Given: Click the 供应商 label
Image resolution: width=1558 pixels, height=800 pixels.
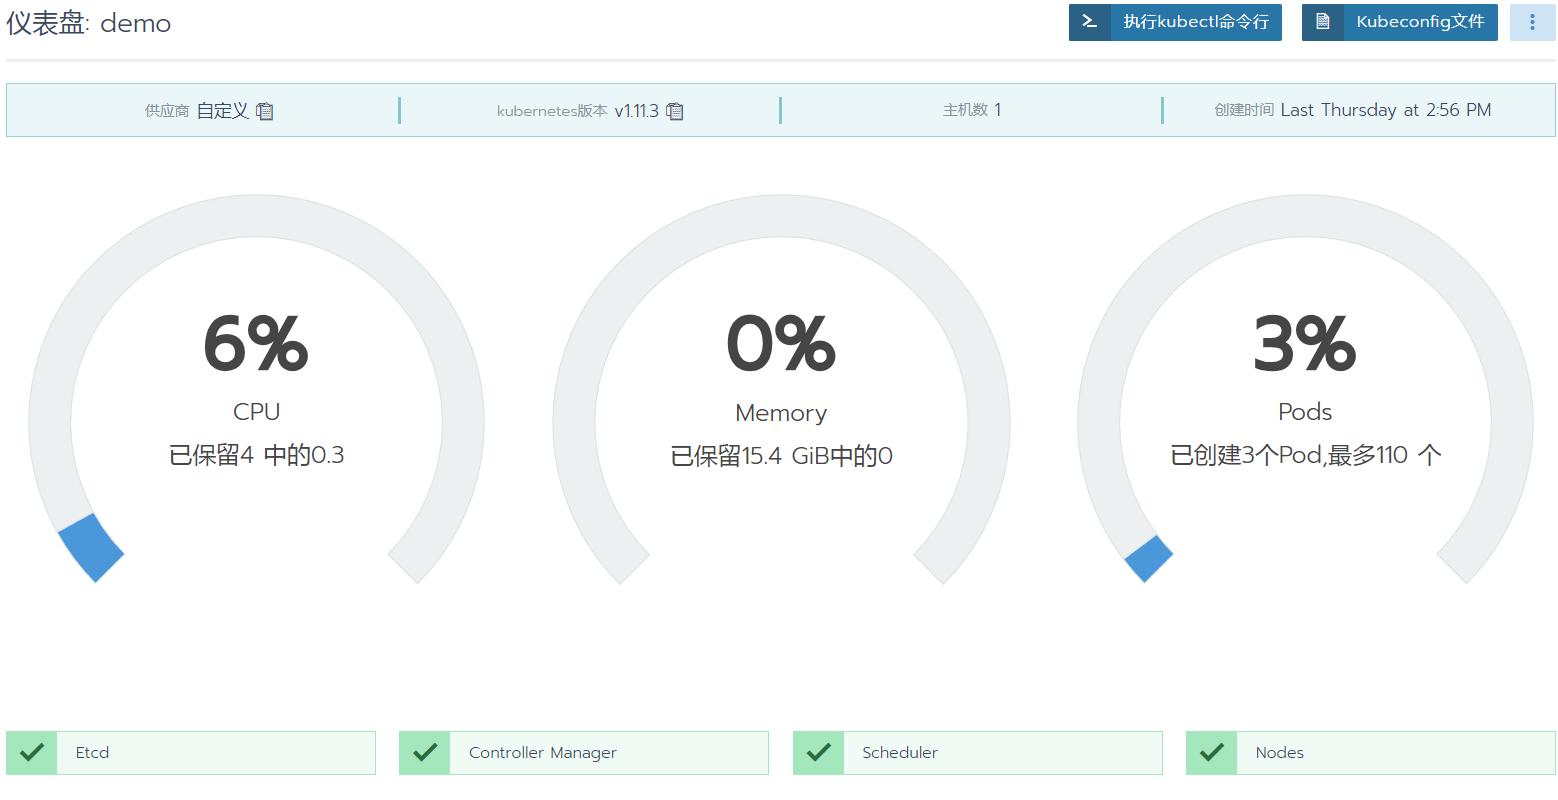Looking at the screenshot, I should point(167,111).
